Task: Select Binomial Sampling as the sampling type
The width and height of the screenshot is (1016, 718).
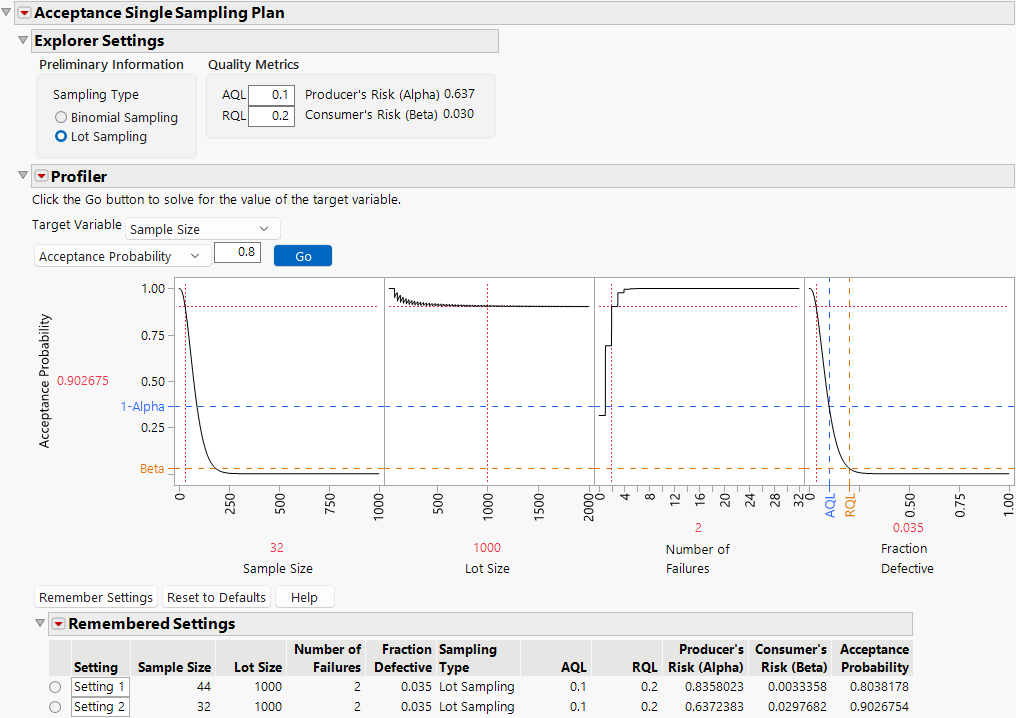Action: click(61, 117)
